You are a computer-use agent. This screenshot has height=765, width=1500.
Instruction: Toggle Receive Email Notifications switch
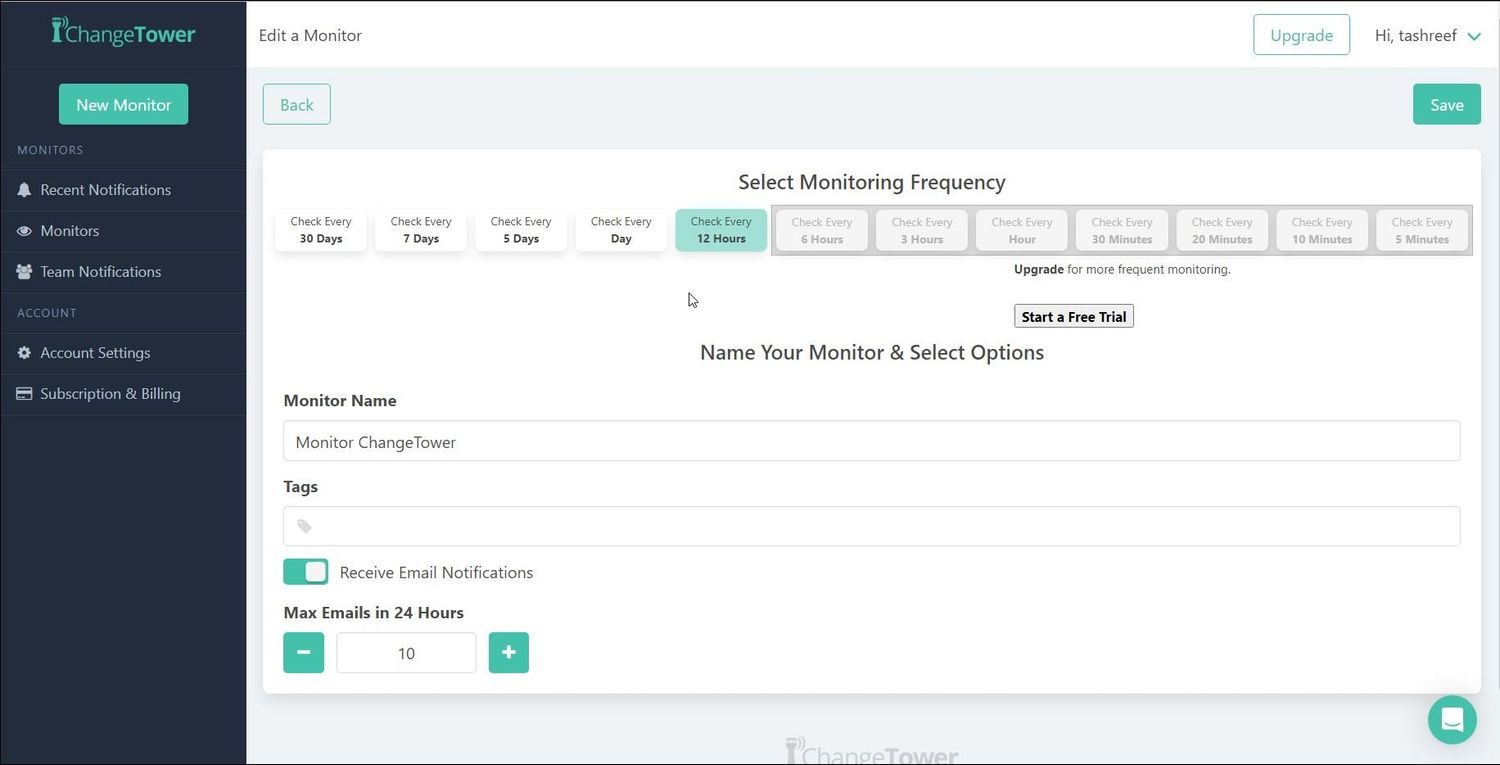(x=305, y=572)
